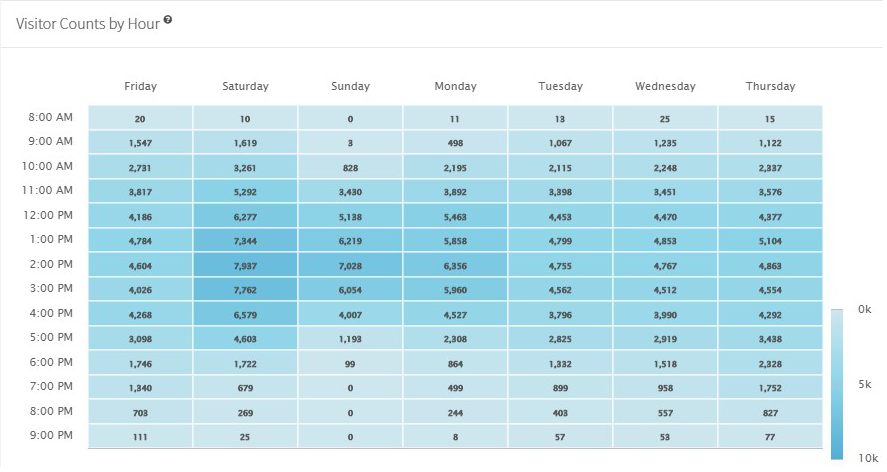
Task: Click the Visitor Counts by Hour title
Action: [x=88, y=23]
